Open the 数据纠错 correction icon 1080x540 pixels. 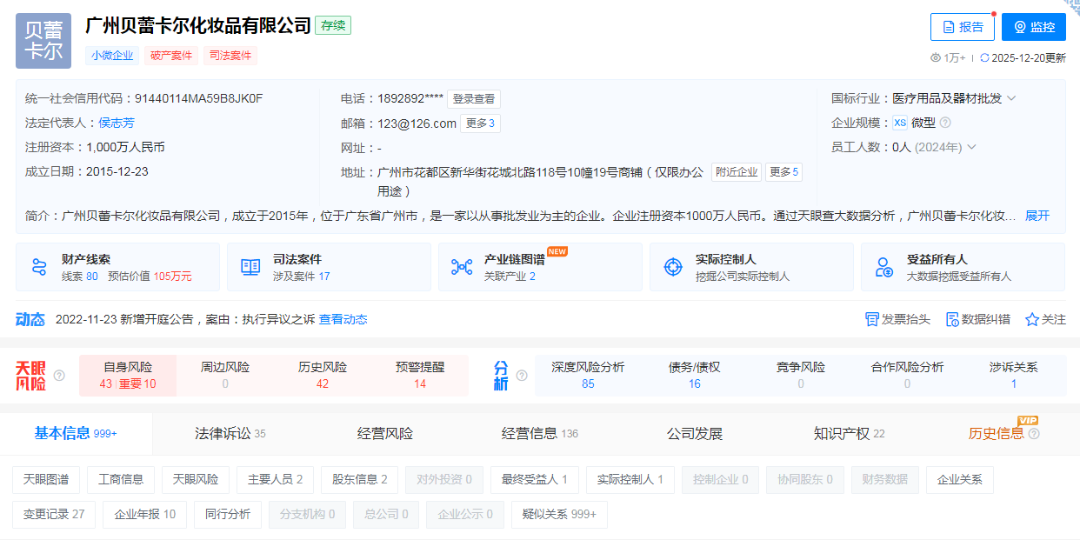(x=952, y=319)
